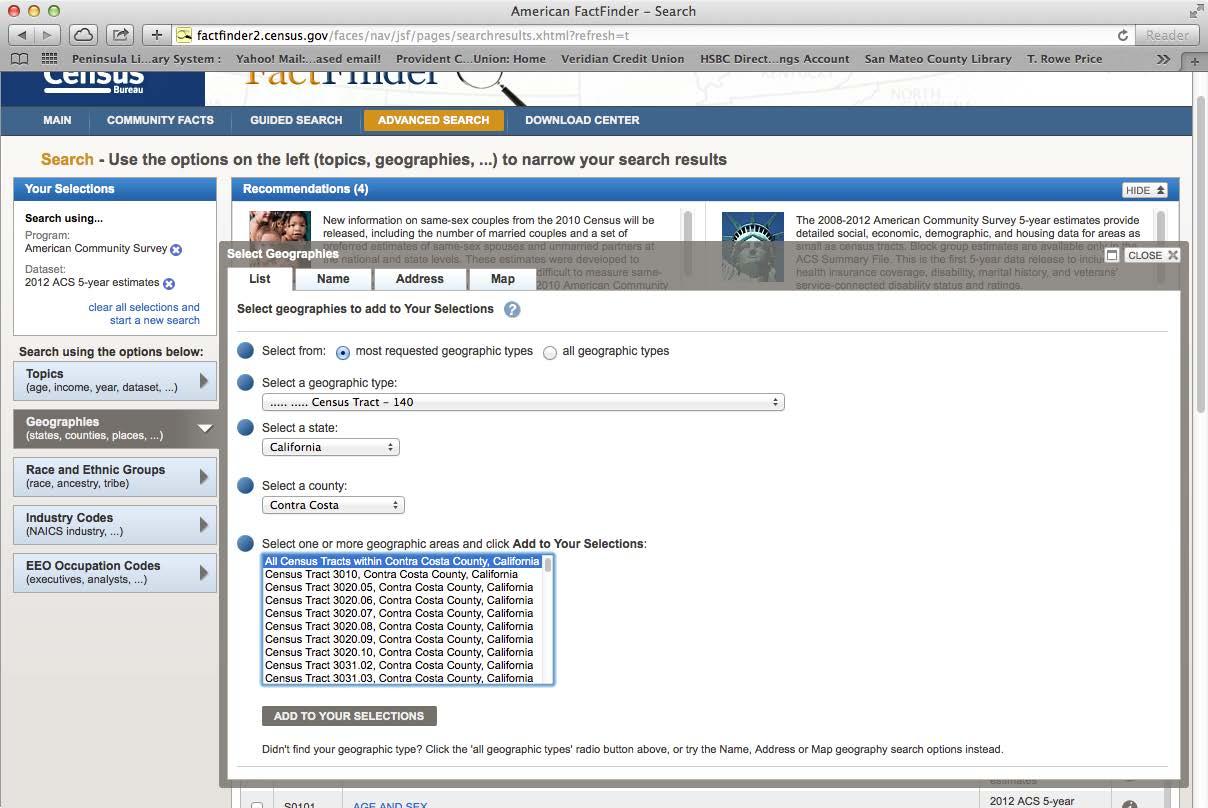Image resolution: width=1208 pixels, height=808 pixels.
Task: Open T. Rowe Price bookmark
Action: (1064, 59)
